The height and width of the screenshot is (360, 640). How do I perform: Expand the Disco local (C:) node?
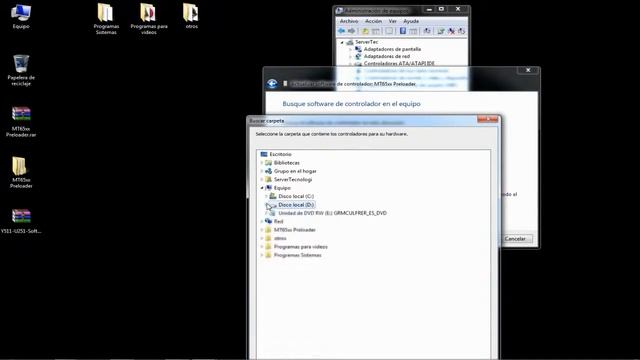(266, 196)
